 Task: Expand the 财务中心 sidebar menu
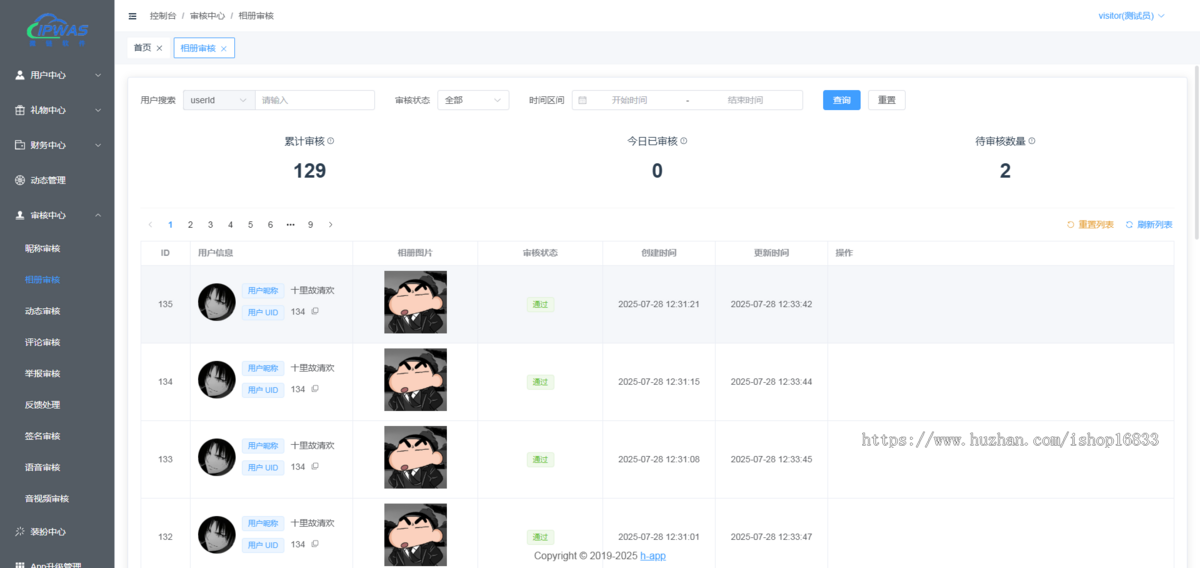pos(57,145)
